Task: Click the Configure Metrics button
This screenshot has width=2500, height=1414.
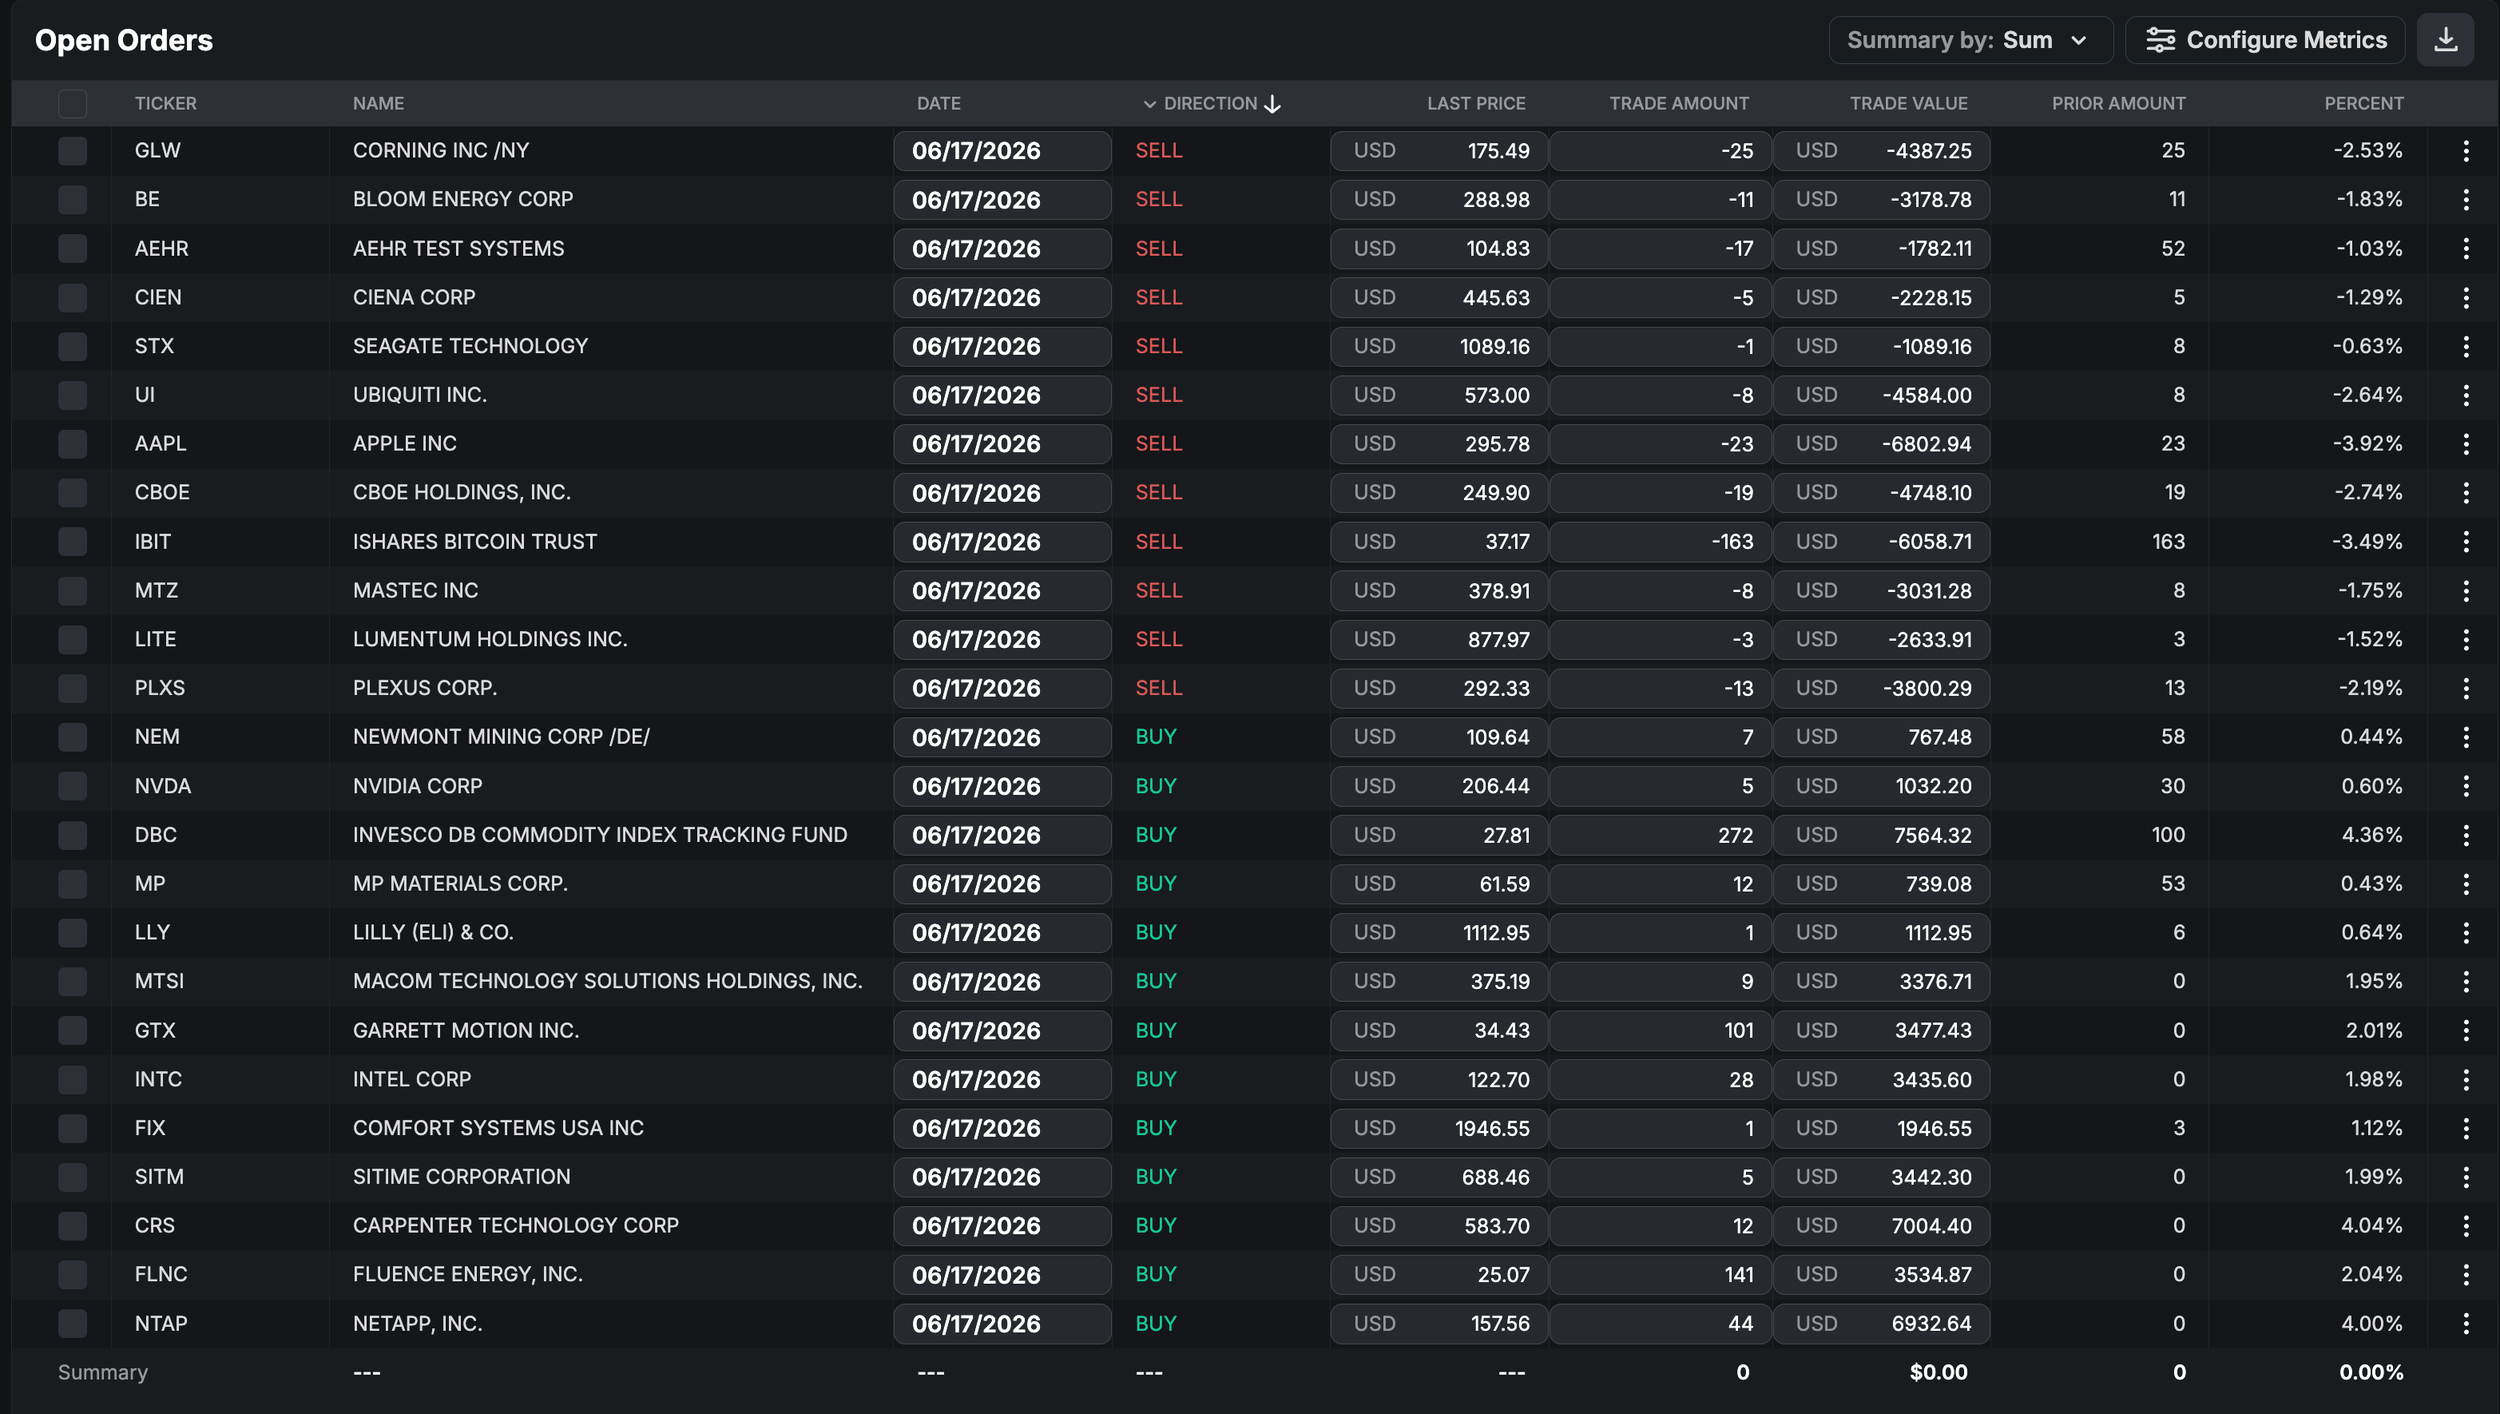Action: point(2265,40)
